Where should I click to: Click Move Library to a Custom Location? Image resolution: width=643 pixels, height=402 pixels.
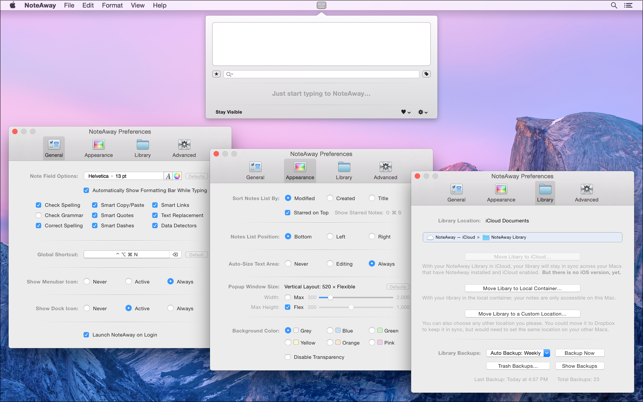click(x=522, y=314)
